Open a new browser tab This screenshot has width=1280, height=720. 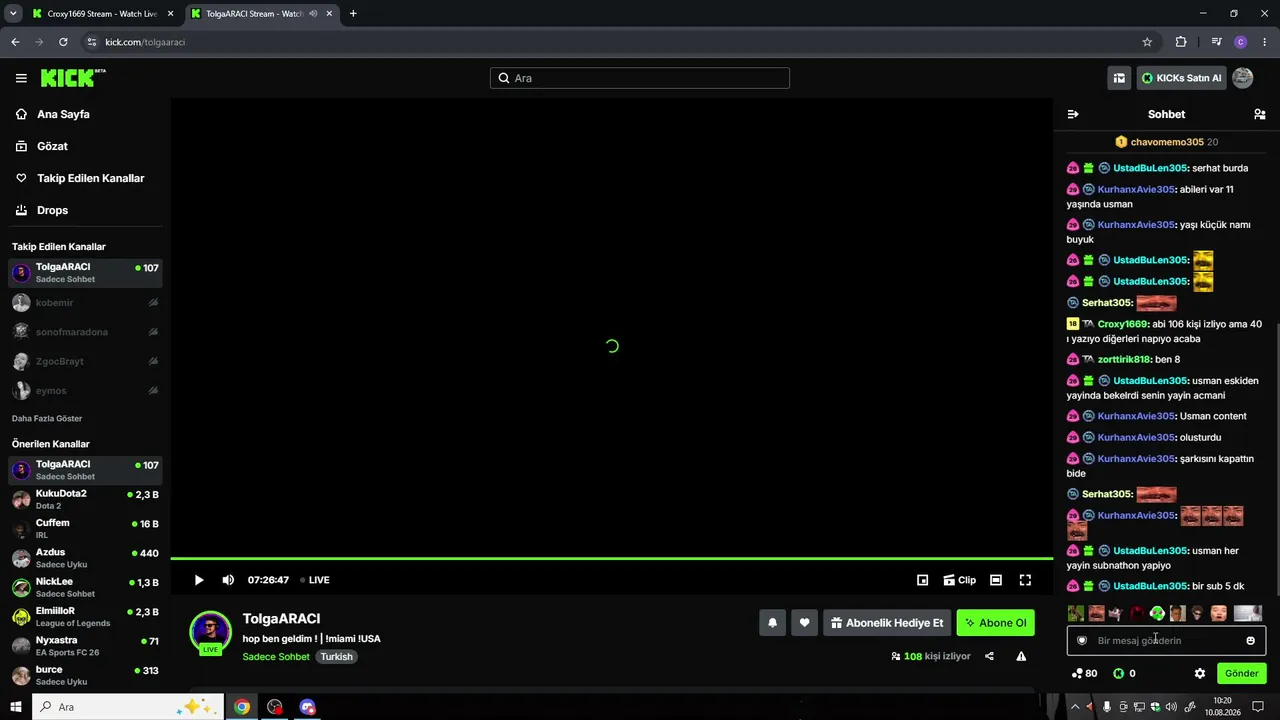(x=353, y=14)
